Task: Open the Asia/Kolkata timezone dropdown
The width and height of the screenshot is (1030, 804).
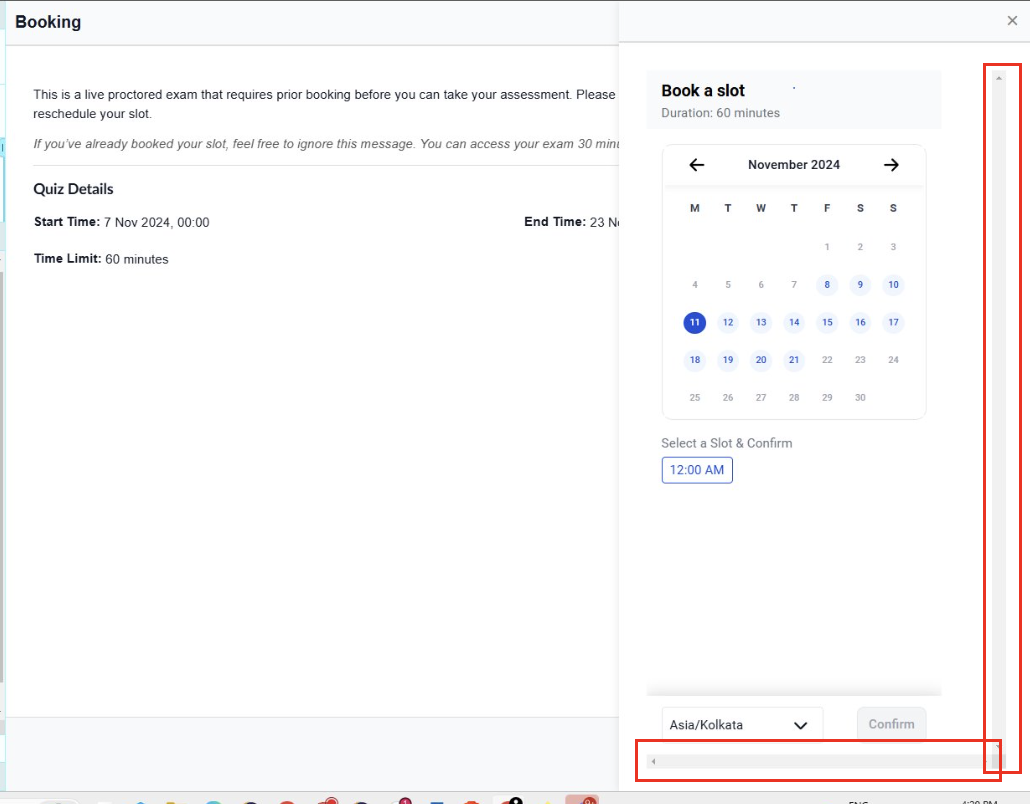Action: pyautogui.click(x=742, y=725)
